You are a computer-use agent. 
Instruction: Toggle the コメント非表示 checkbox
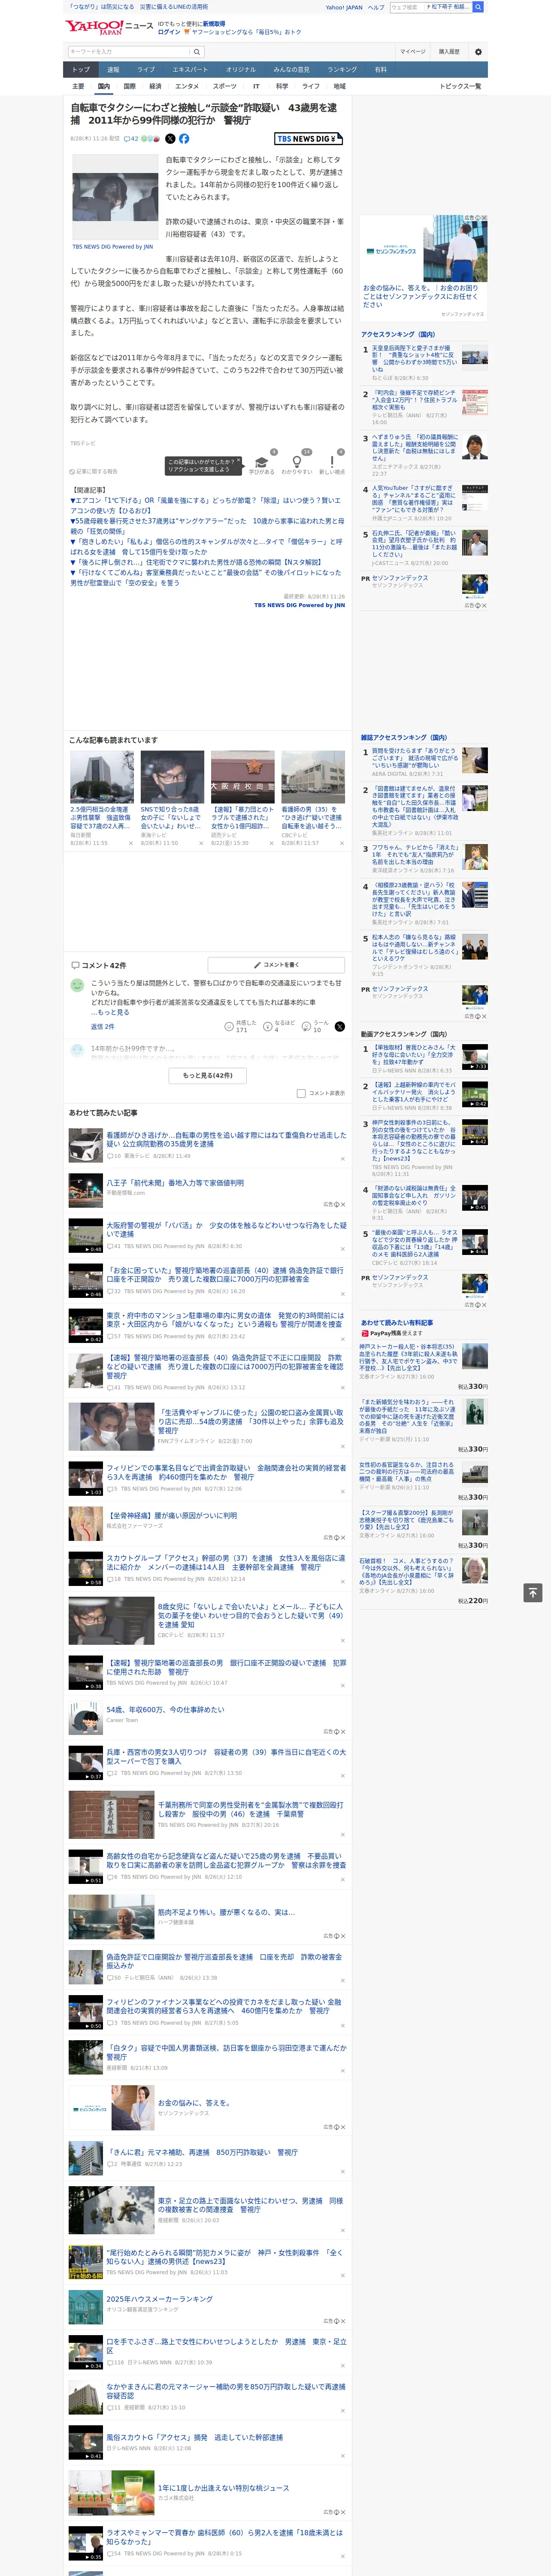301,1093
